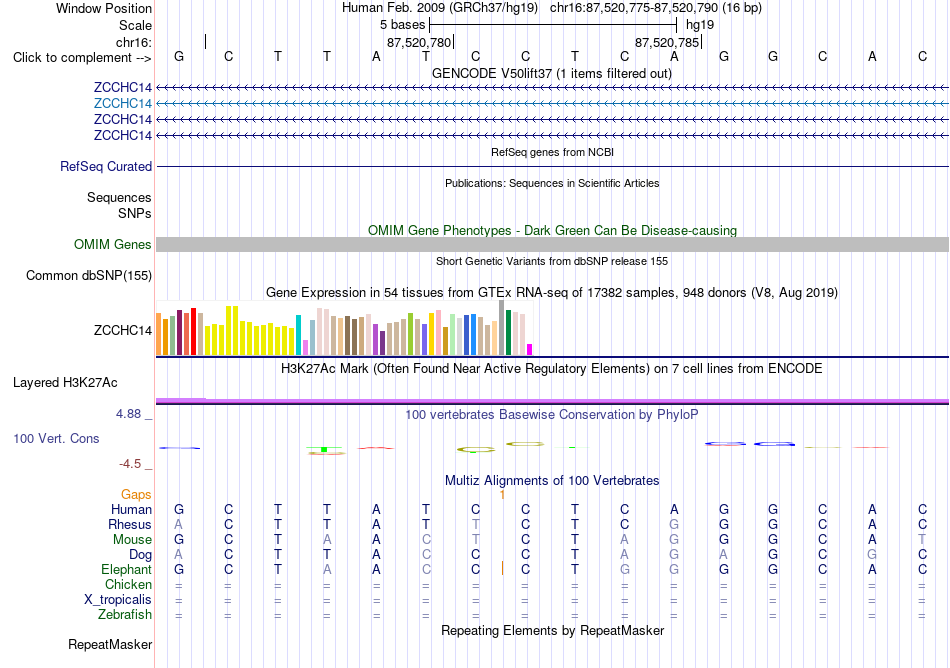Click the Common dbSNP(155) label
Screen dimensions: 950x668
[x=89, y=276]
